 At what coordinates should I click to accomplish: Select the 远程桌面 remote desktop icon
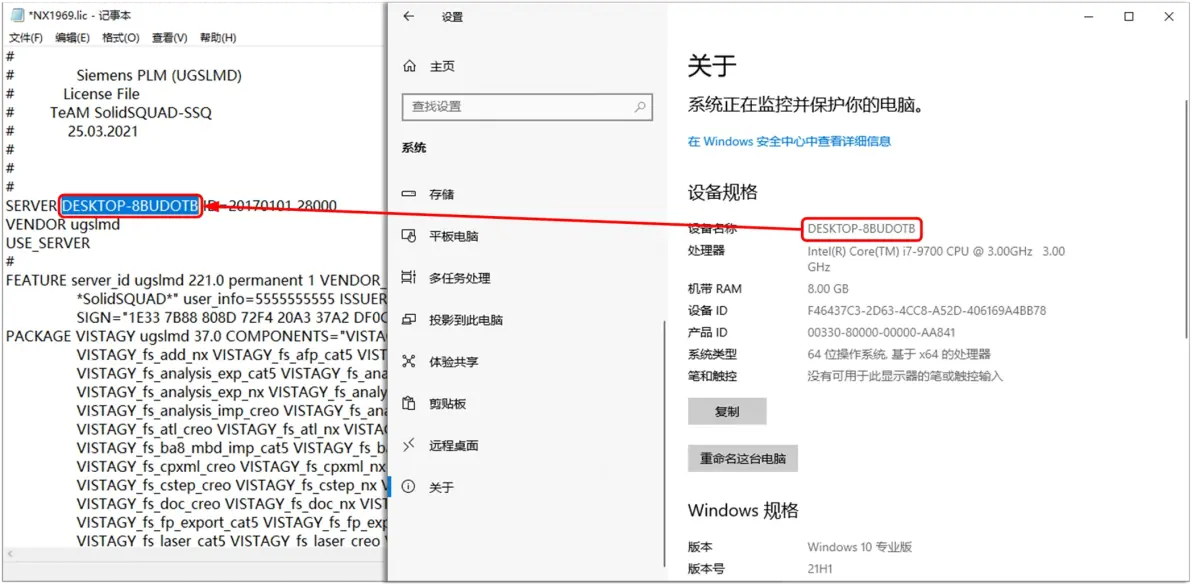point(409,446)
